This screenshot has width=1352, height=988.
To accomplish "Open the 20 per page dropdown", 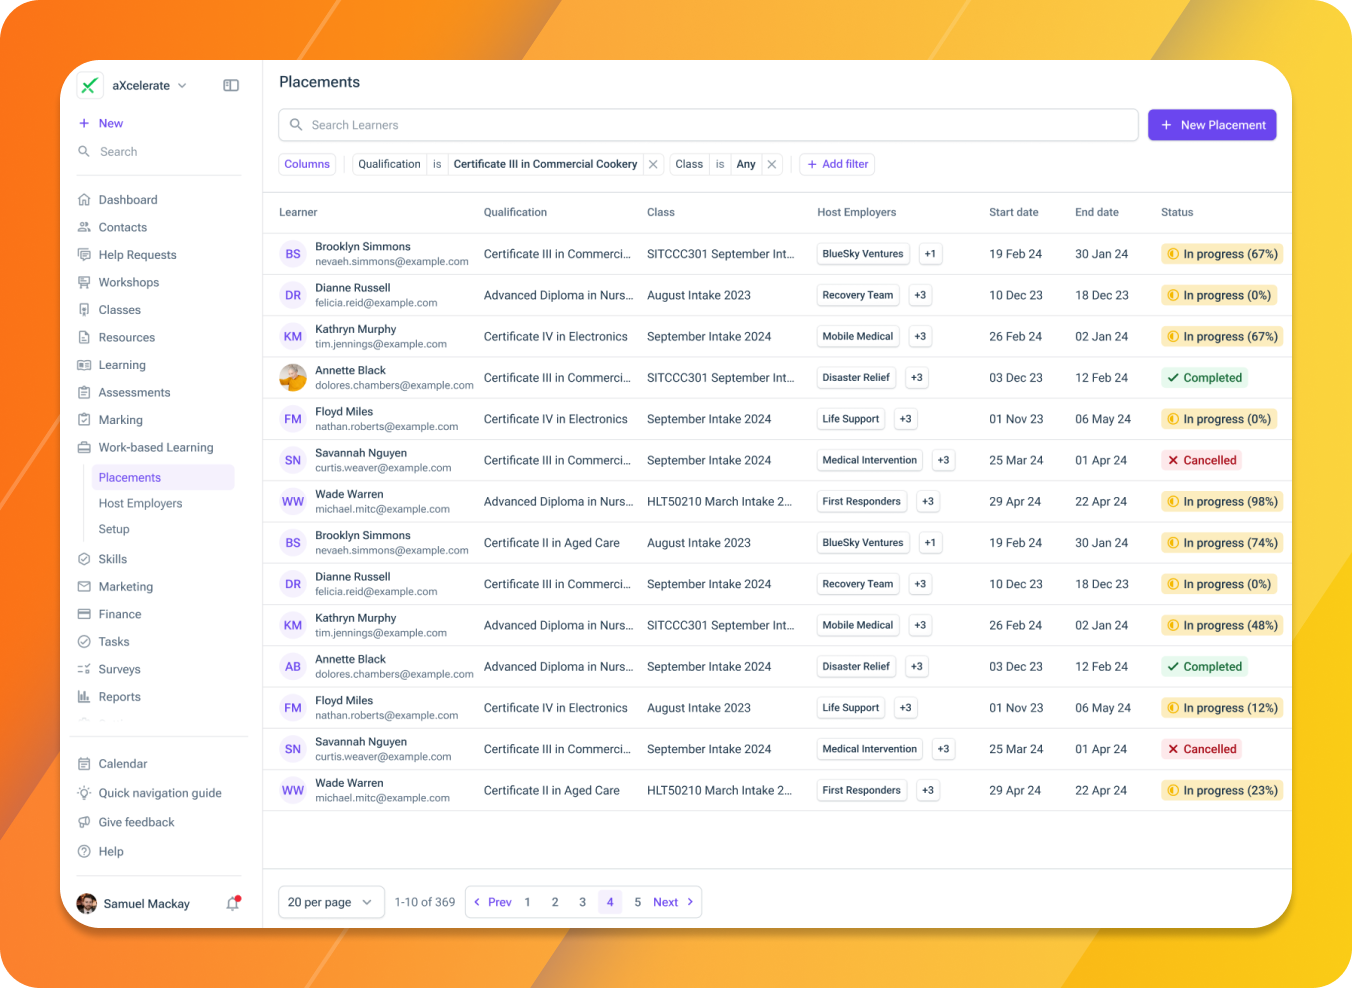I will coord(330,902).
